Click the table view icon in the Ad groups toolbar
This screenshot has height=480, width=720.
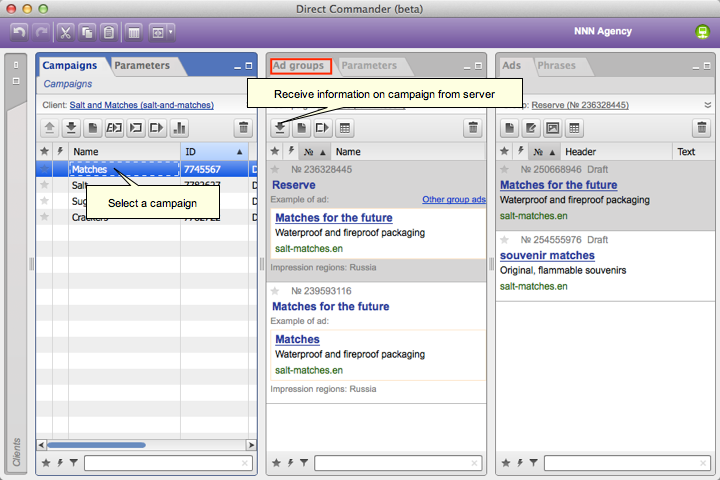(x=344, y=128)
